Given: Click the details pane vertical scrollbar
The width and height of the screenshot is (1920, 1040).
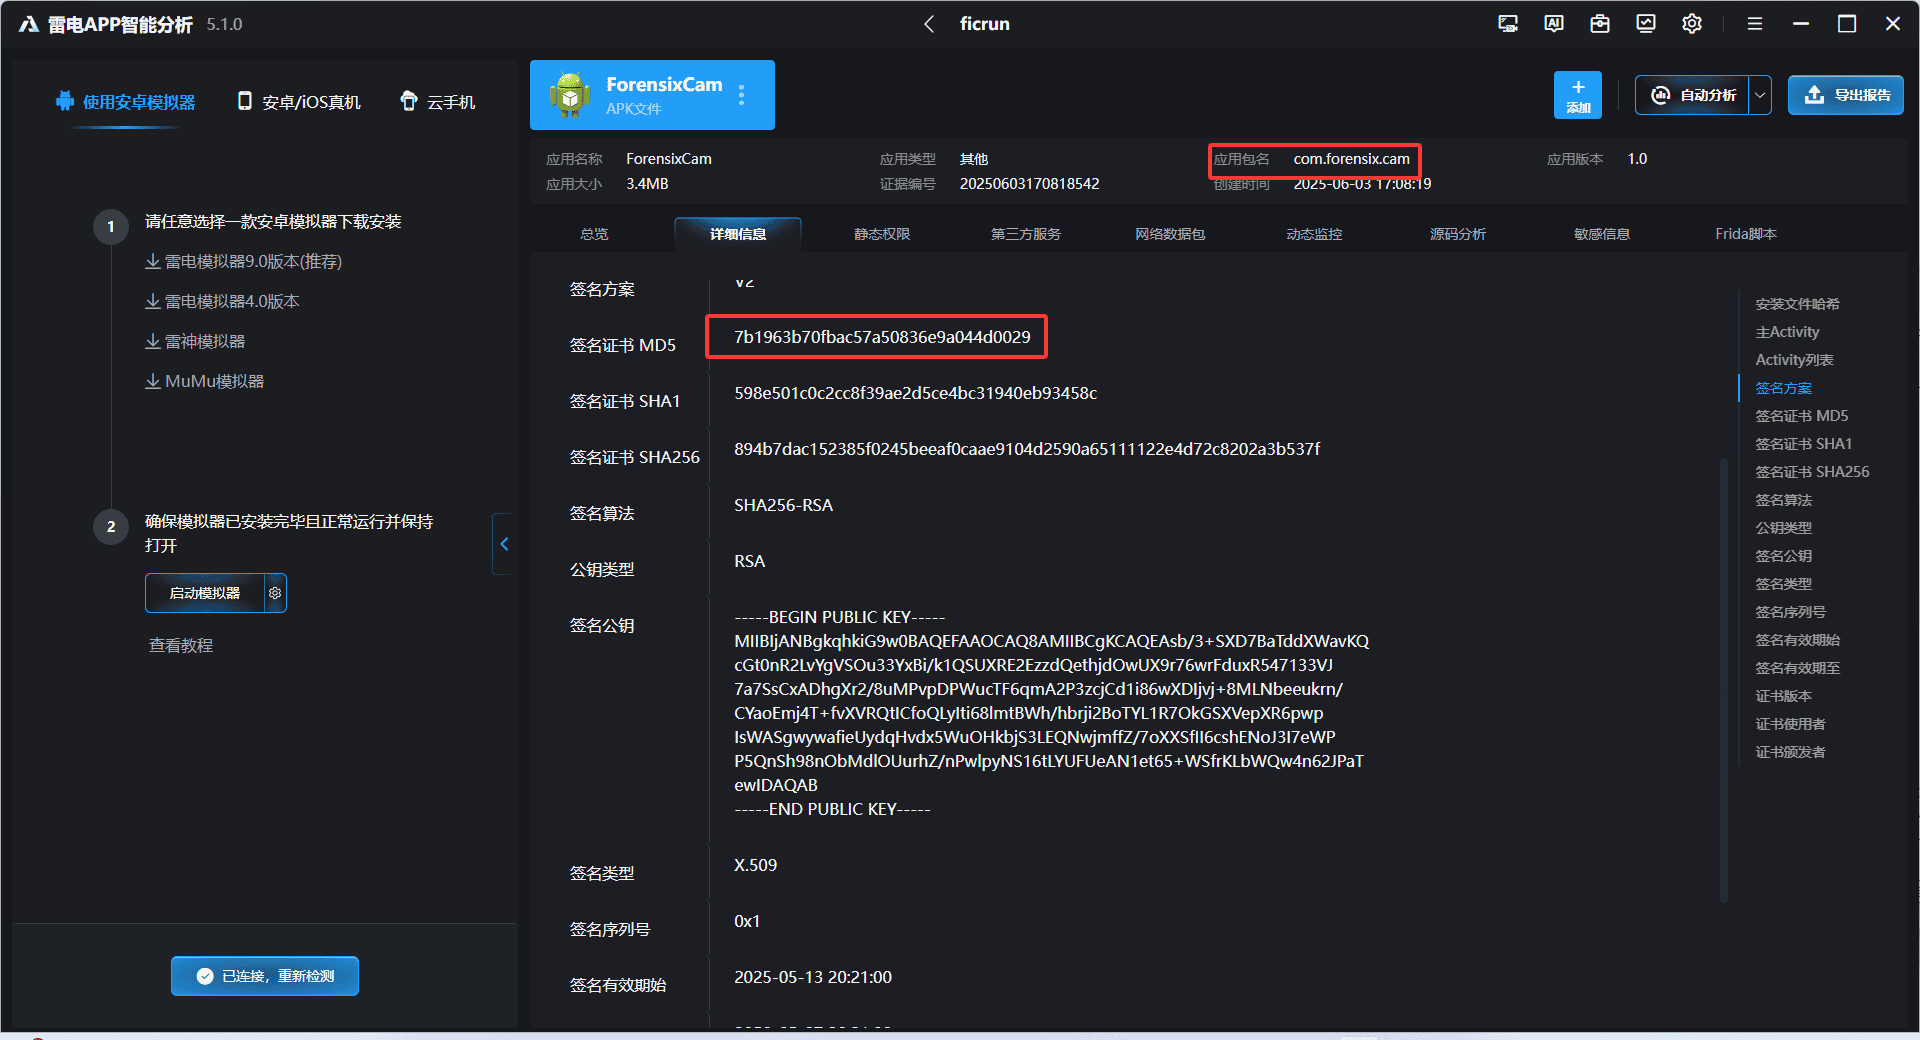Looking at the screenshot, I should pos(1723,680).
